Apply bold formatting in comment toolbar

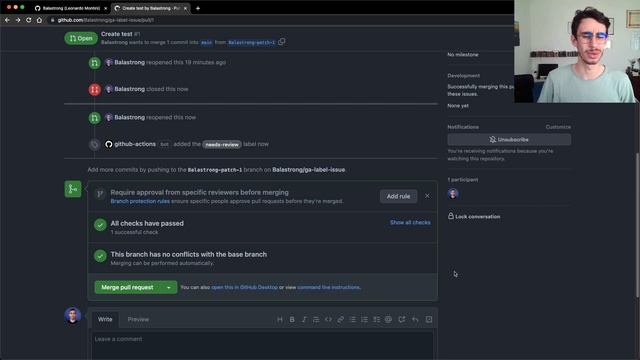(x=292, y=320)
